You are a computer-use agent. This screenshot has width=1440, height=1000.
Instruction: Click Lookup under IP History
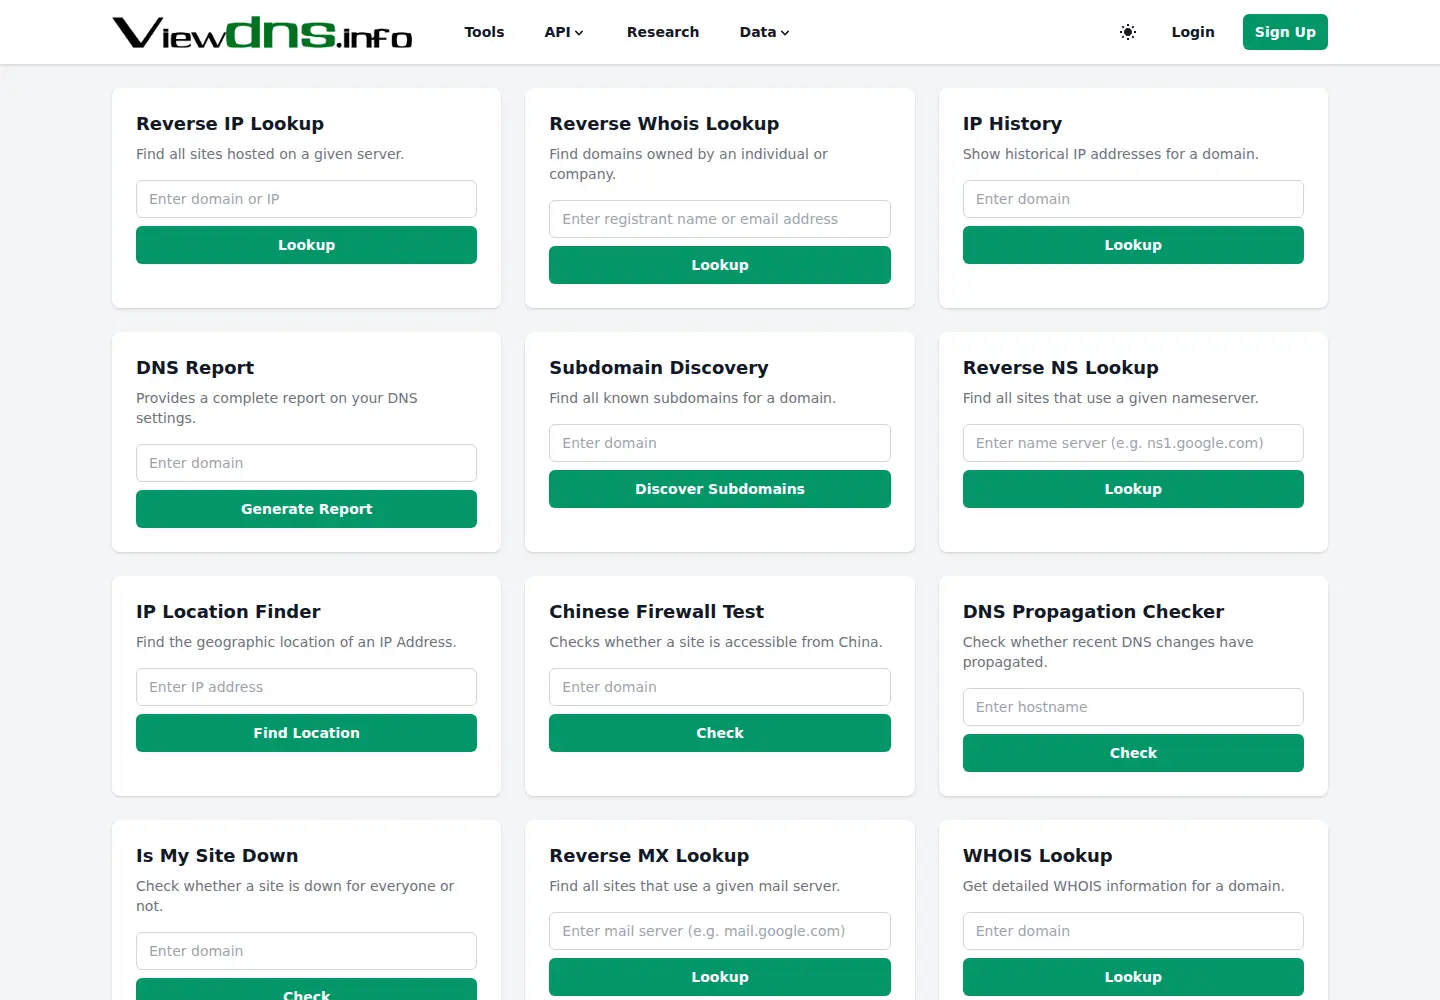pyautogui.click(x=1133, y=245)
